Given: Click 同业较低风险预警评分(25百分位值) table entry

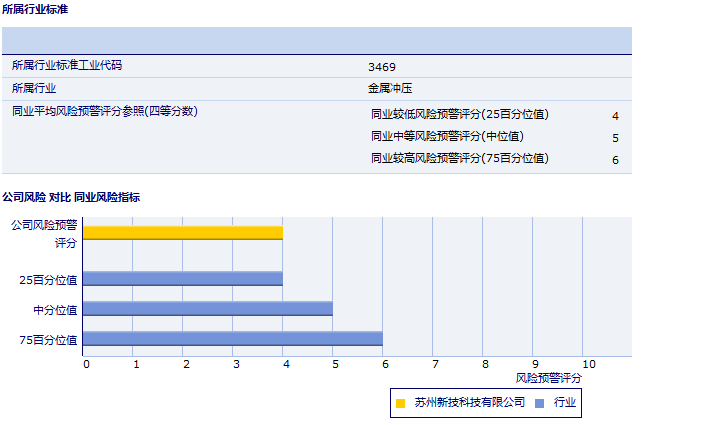Looking at the screenshot, I should [x=459, y=114].
